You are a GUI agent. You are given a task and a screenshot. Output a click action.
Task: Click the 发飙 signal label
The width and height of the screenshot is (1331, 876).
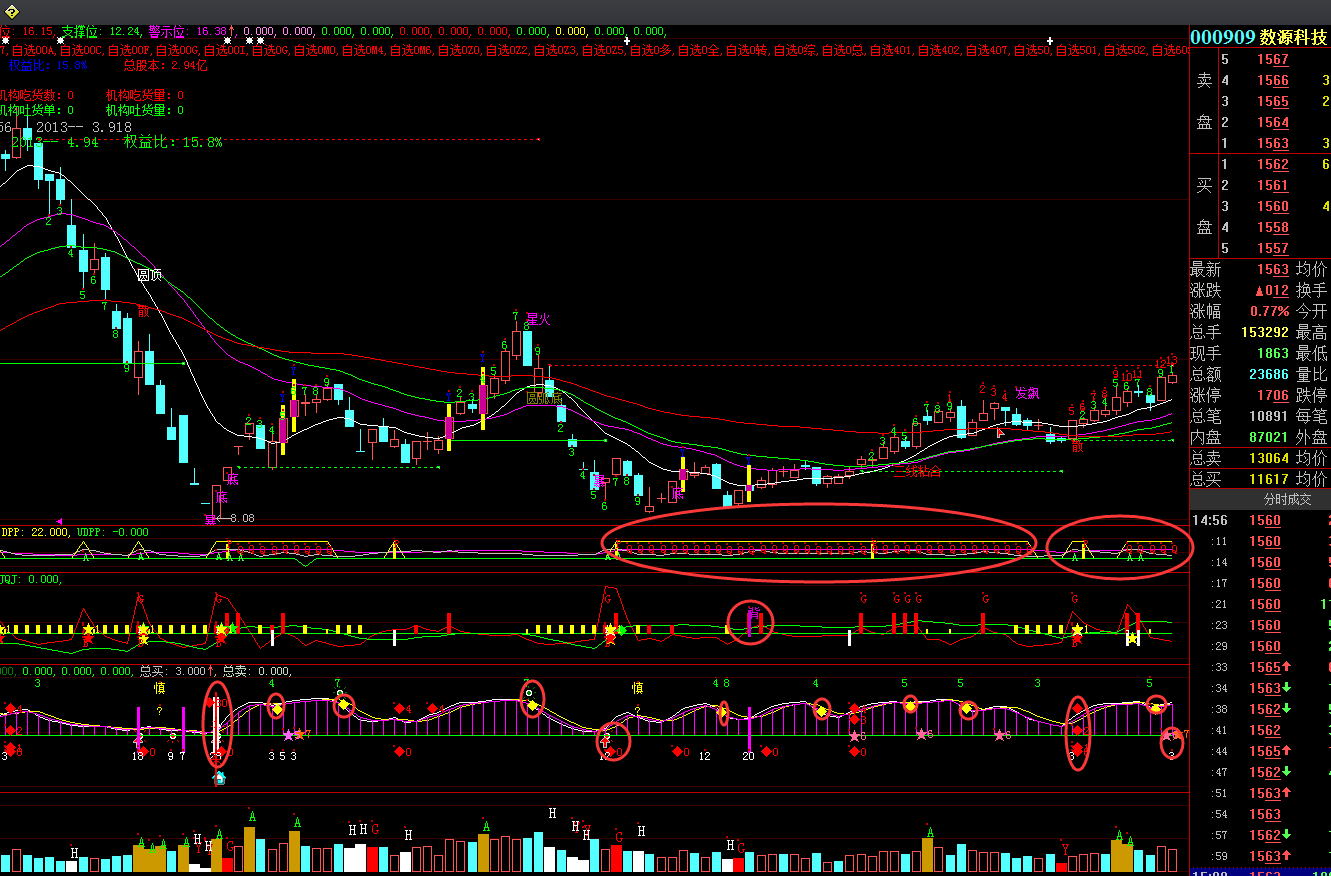pyautogui.click(x=1027, y=393)
